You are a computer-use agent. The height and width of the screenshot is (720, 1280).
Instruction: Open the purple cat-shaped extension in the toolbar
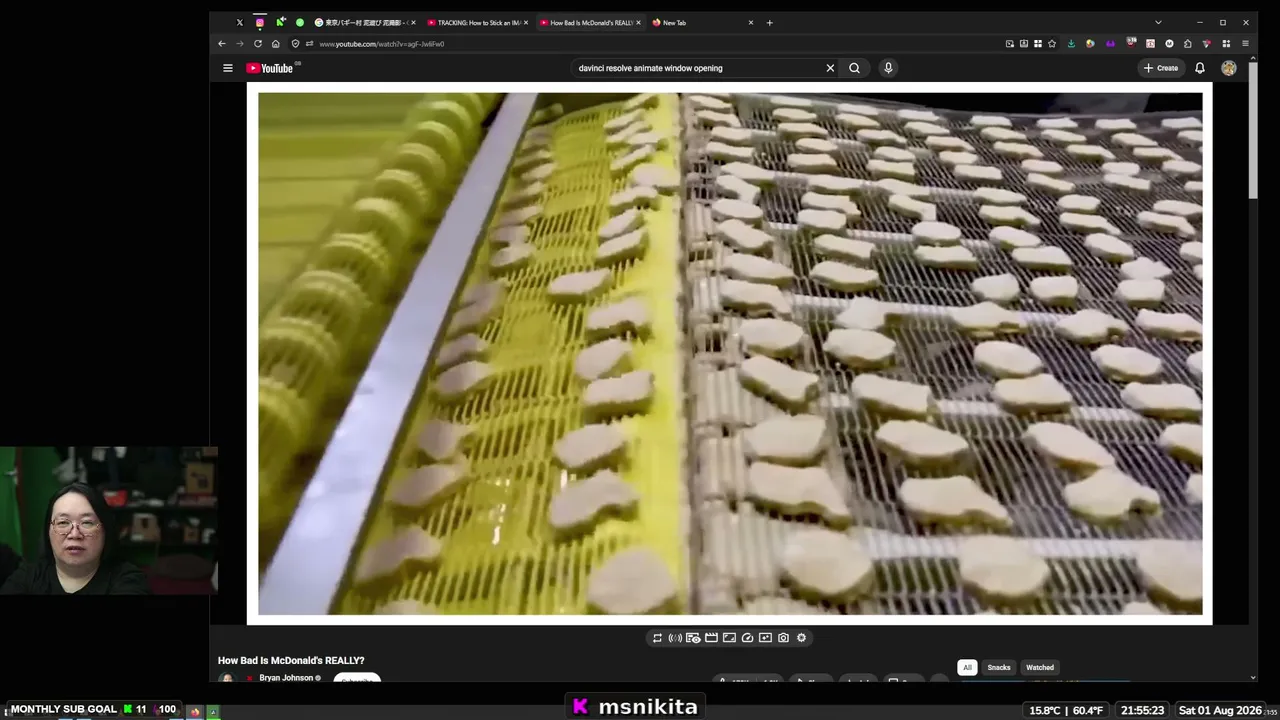point(1110,44)
